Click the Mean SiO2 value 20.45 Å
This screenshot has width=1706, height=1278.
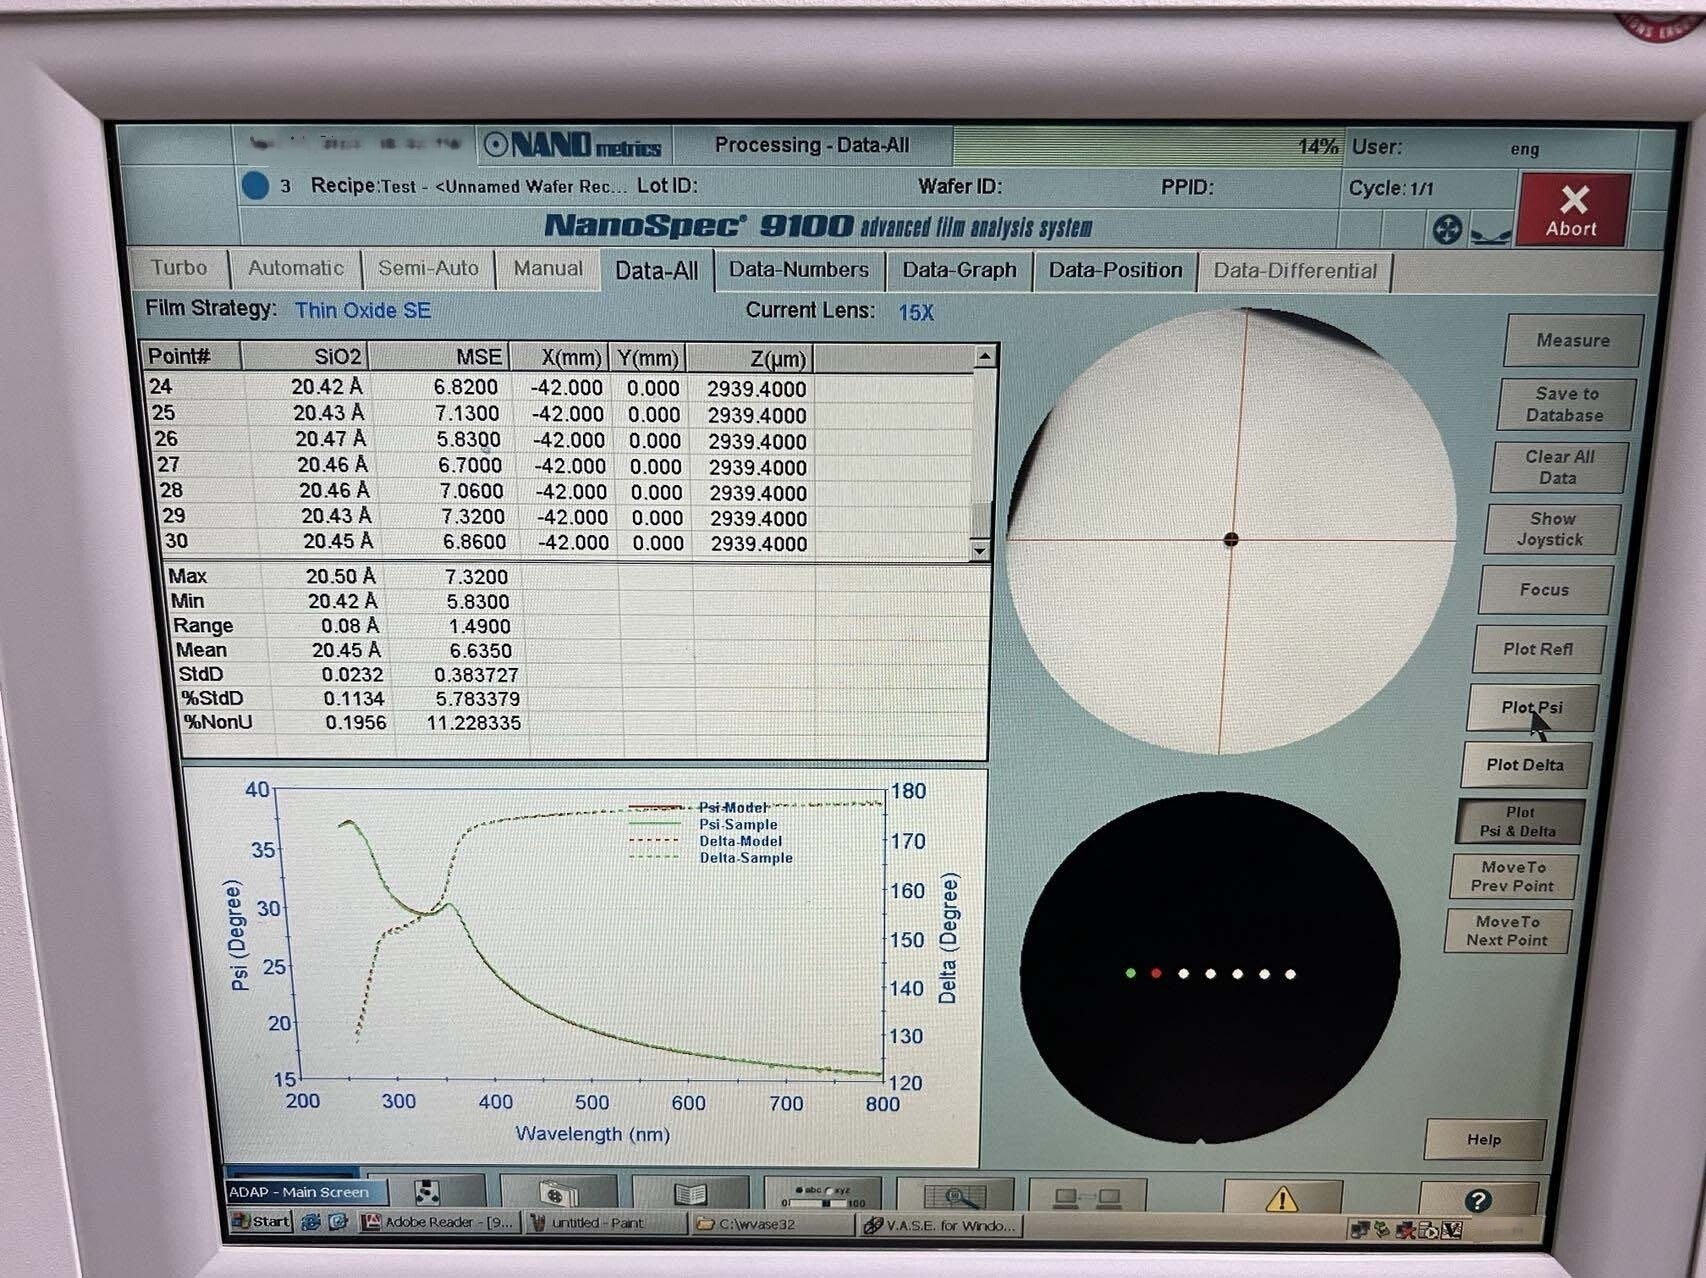point(345,650)
